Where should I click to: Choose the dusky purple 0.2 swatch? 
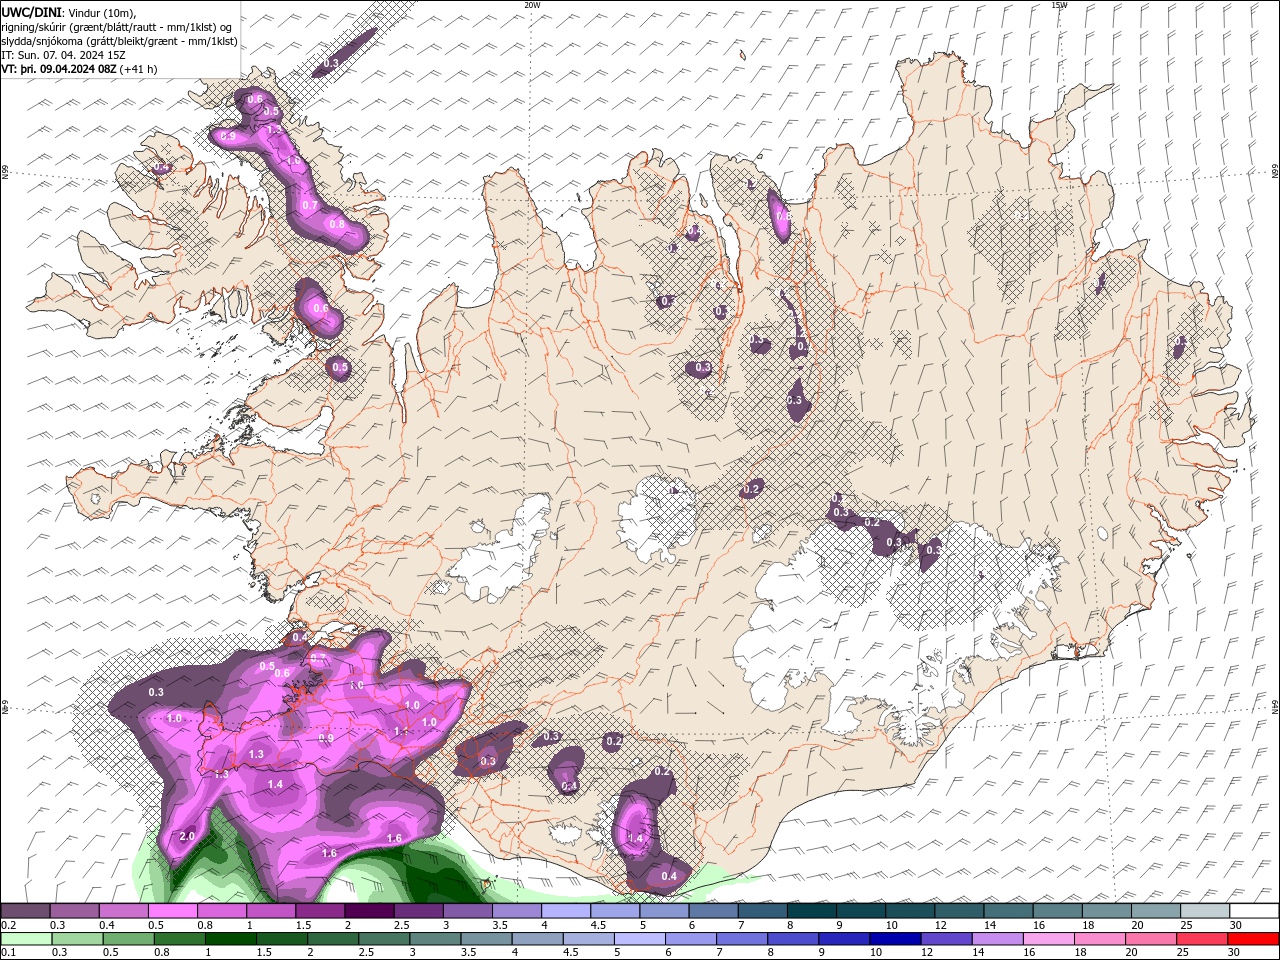pyautogui.click(x=25, y=911)
